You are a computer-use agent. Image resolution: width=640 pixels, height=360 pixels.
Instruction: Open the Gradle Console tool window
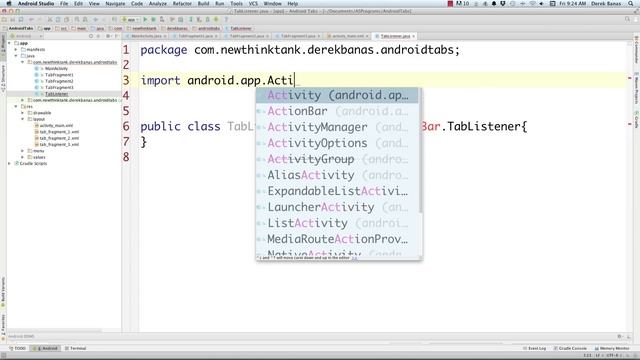click(570, 348)
